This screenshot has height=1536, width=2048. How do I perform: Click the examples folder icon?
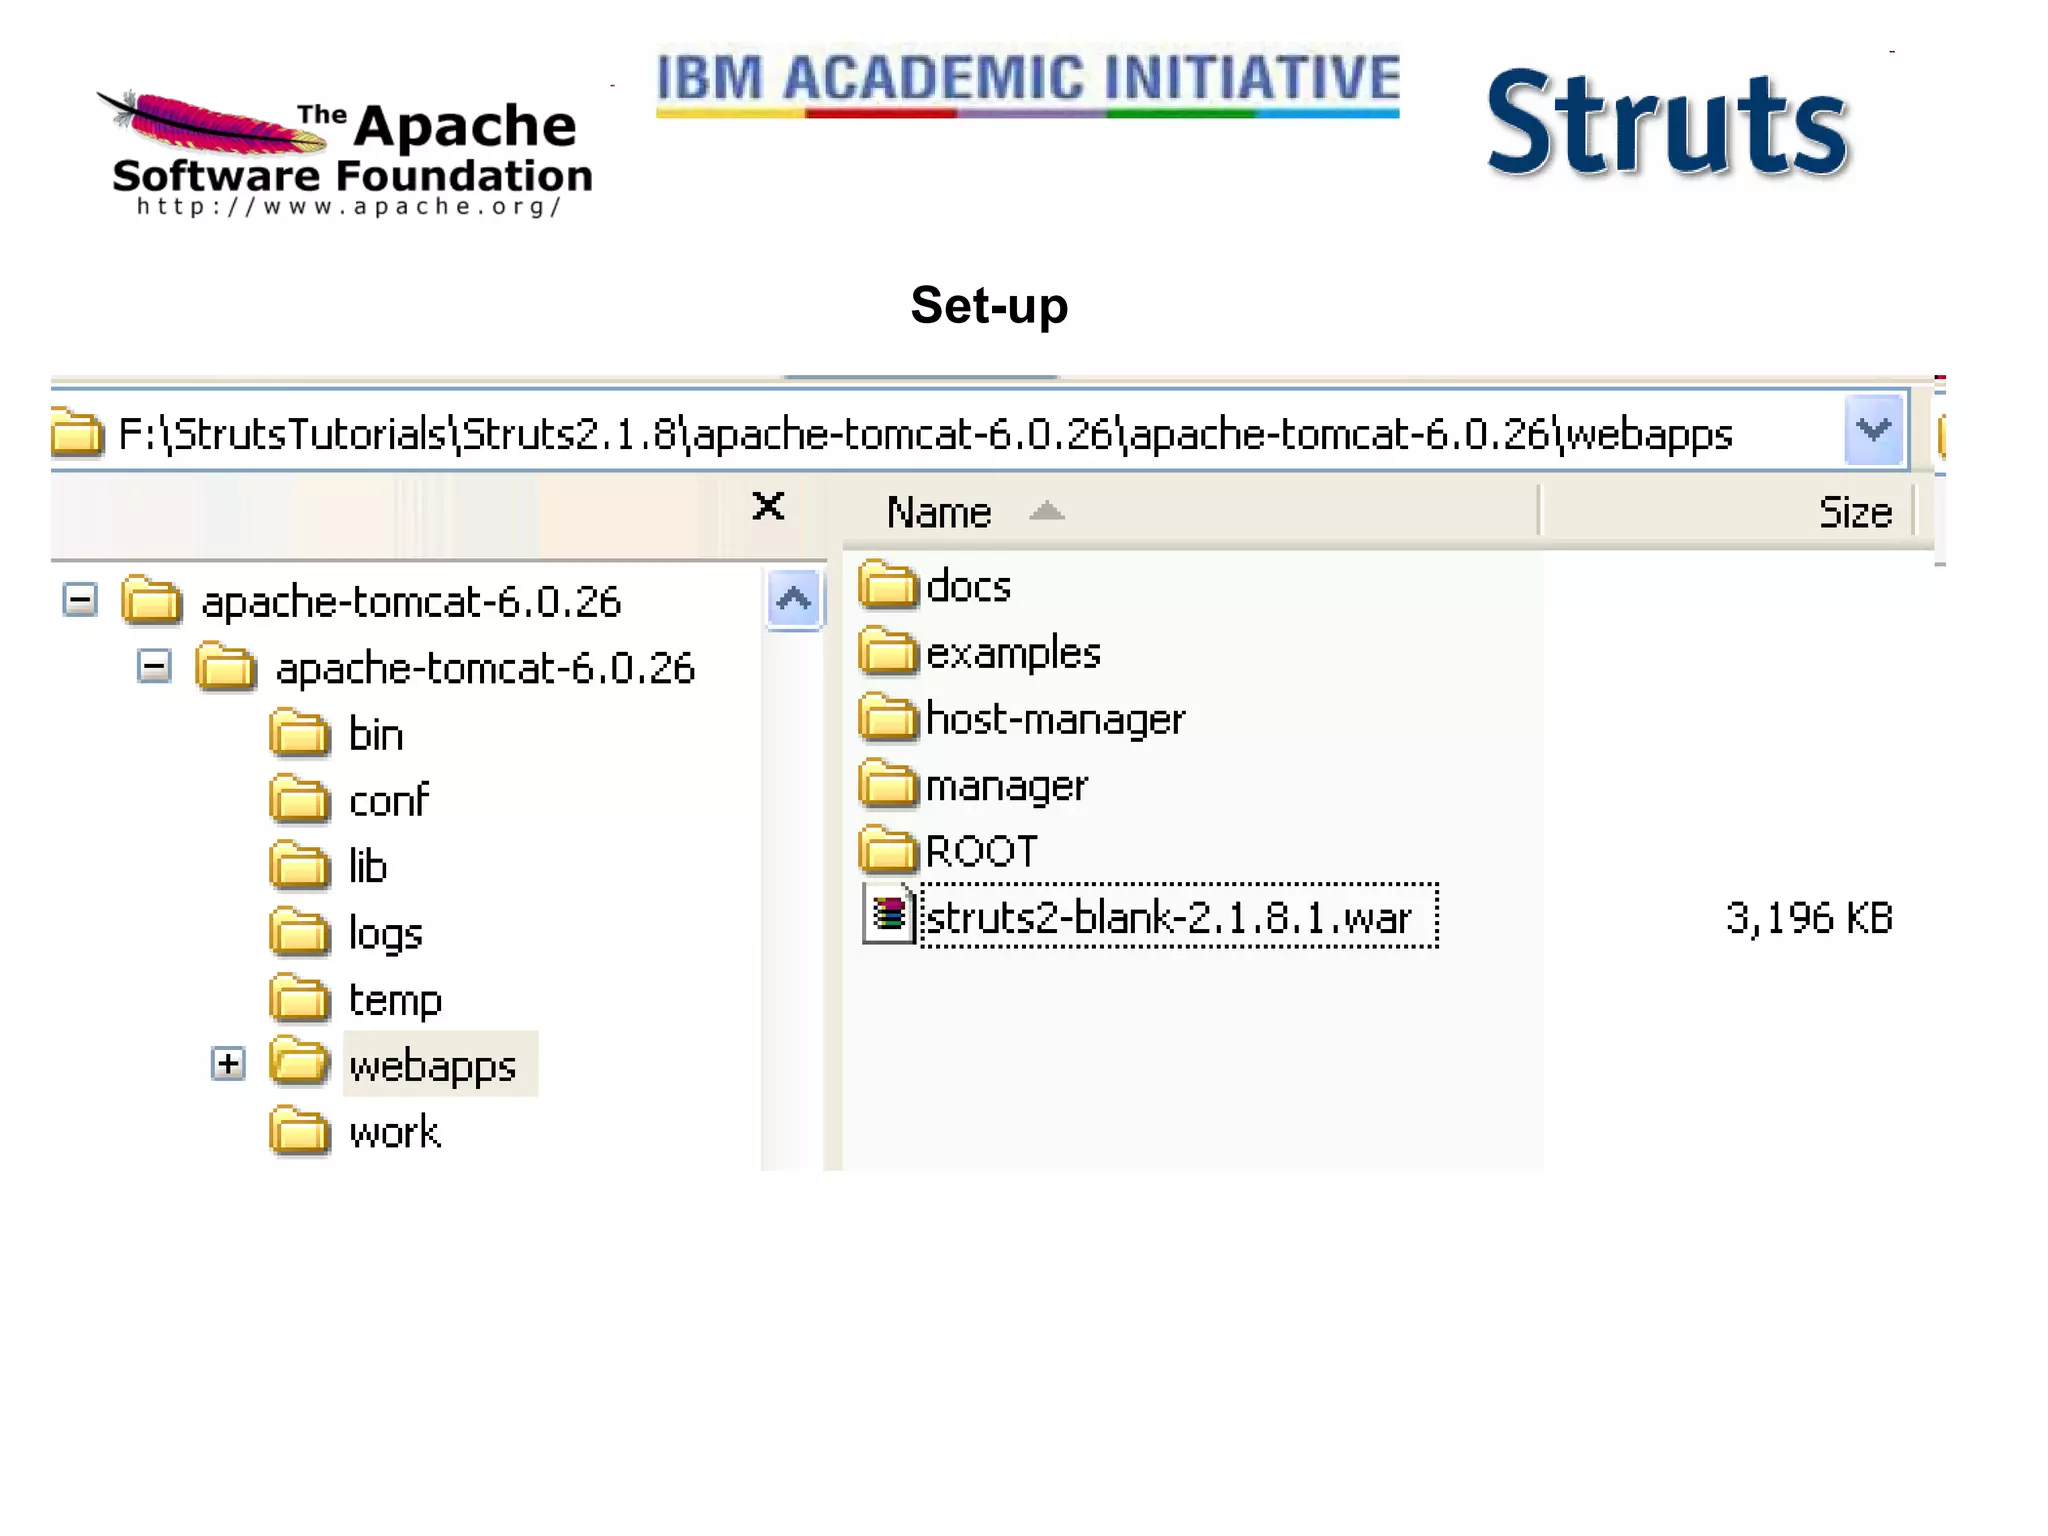pos(888,651)
